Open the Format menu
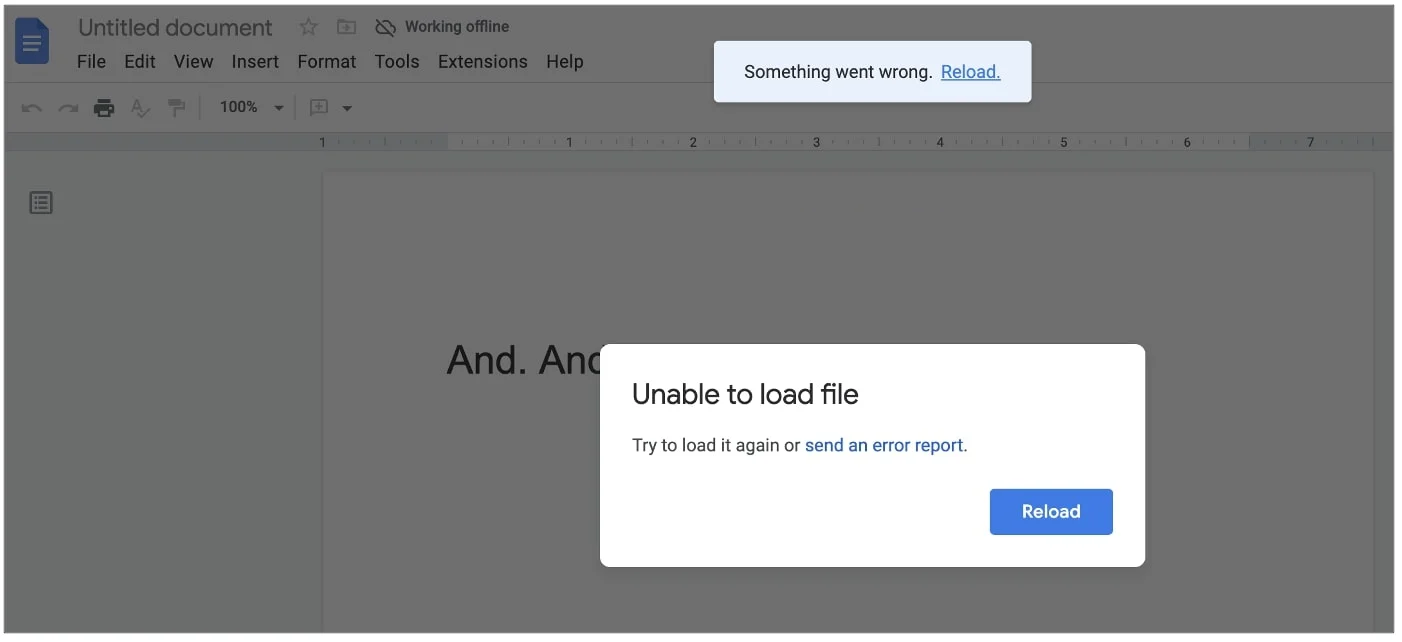 (x=326, y=61)
